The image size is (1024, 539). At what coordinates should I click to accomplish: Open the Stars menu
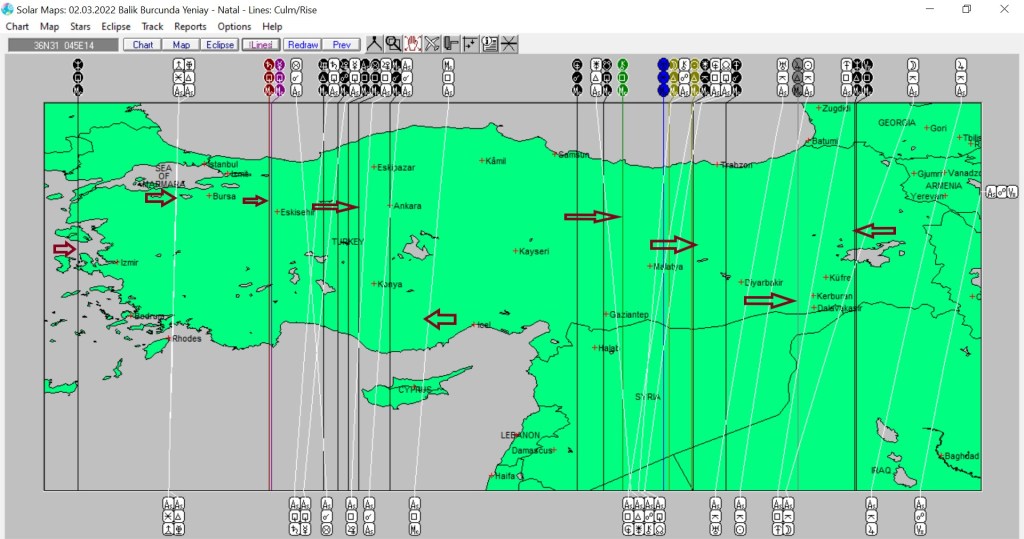click(80, 27)
